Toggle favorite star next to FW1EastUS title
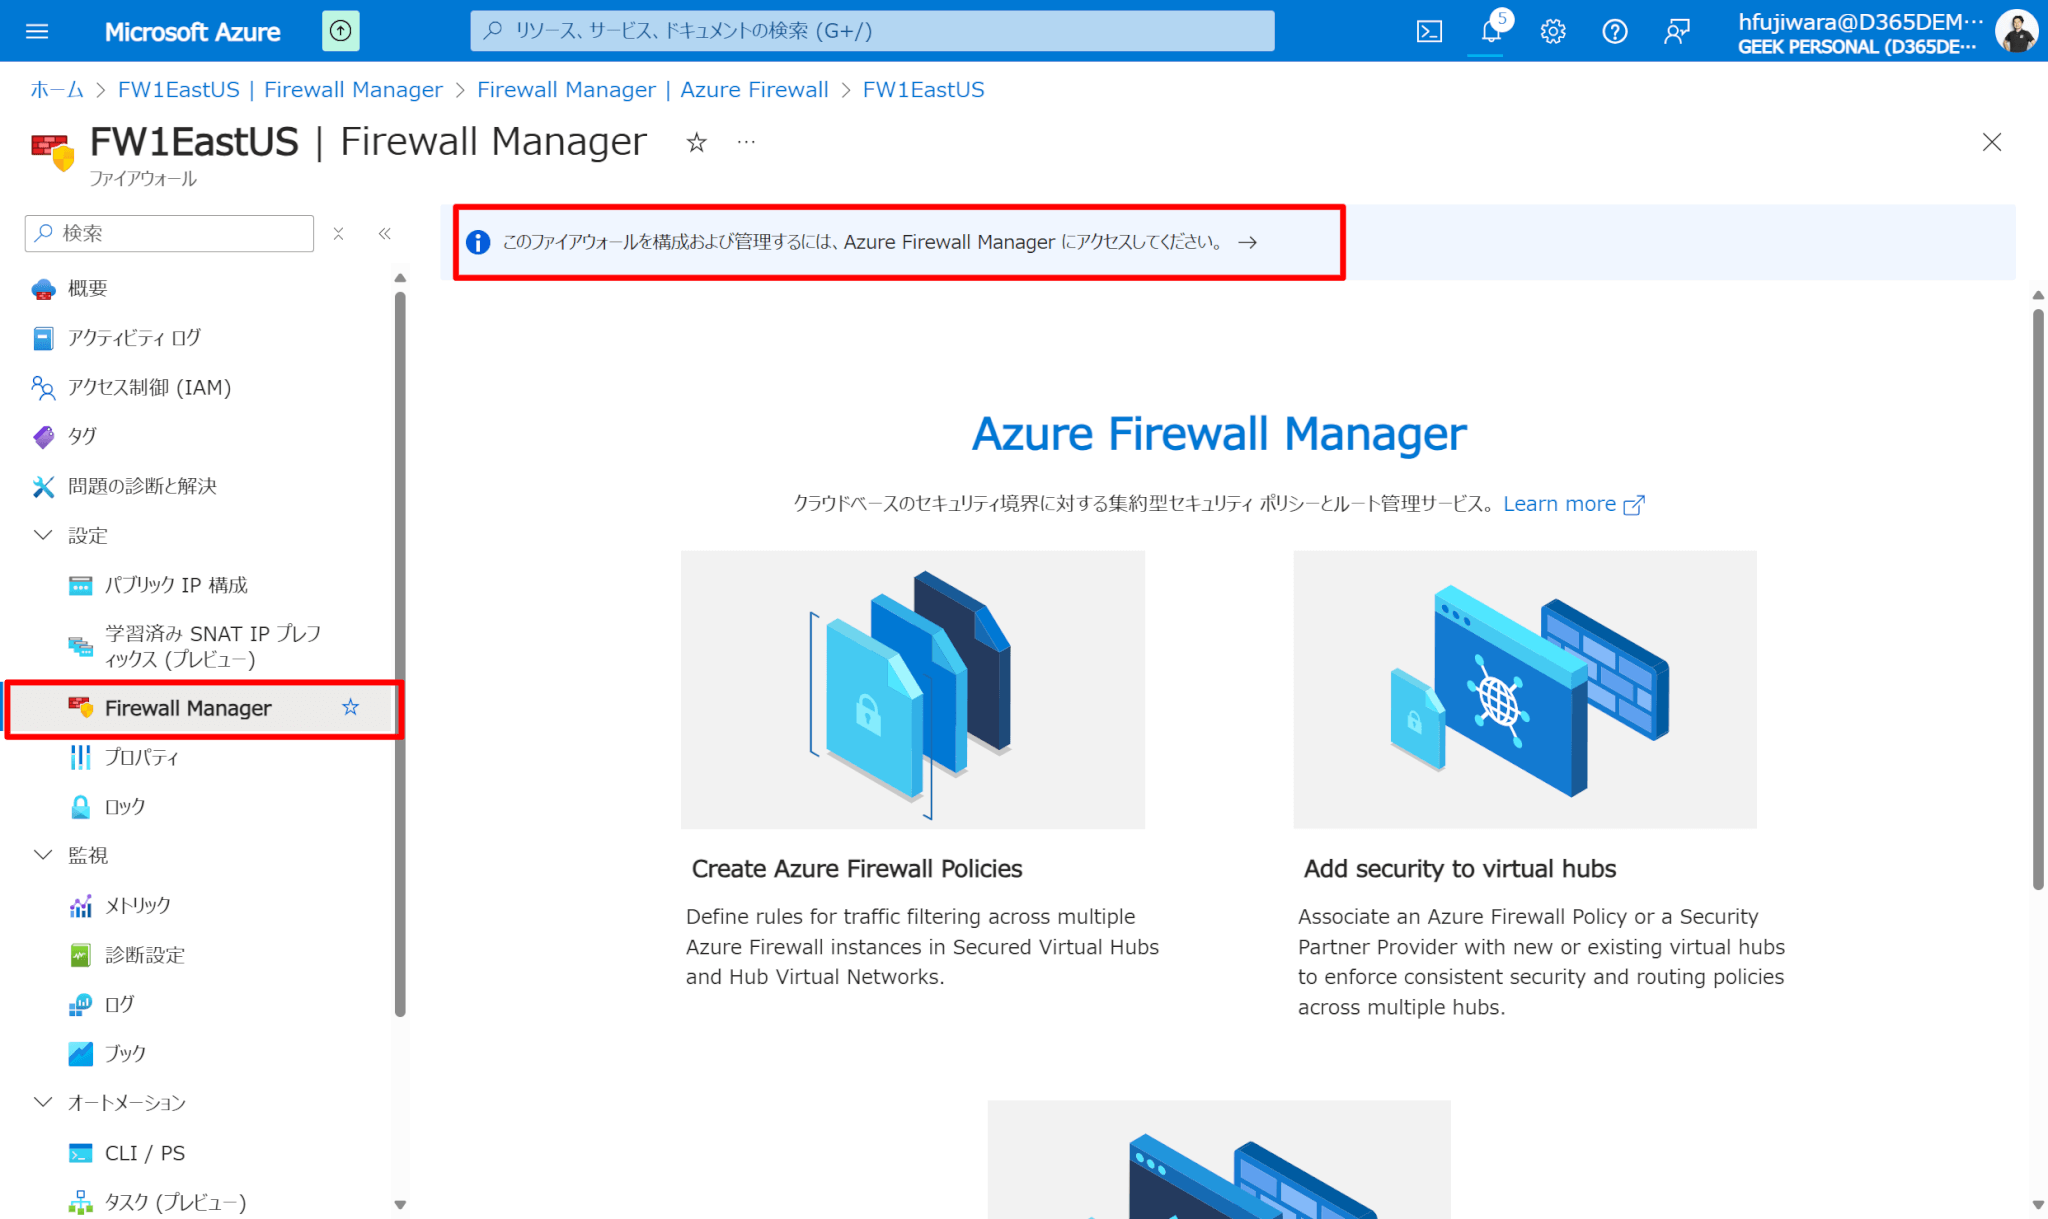This screenshot has height=1219, width=2048. (696, 142)
